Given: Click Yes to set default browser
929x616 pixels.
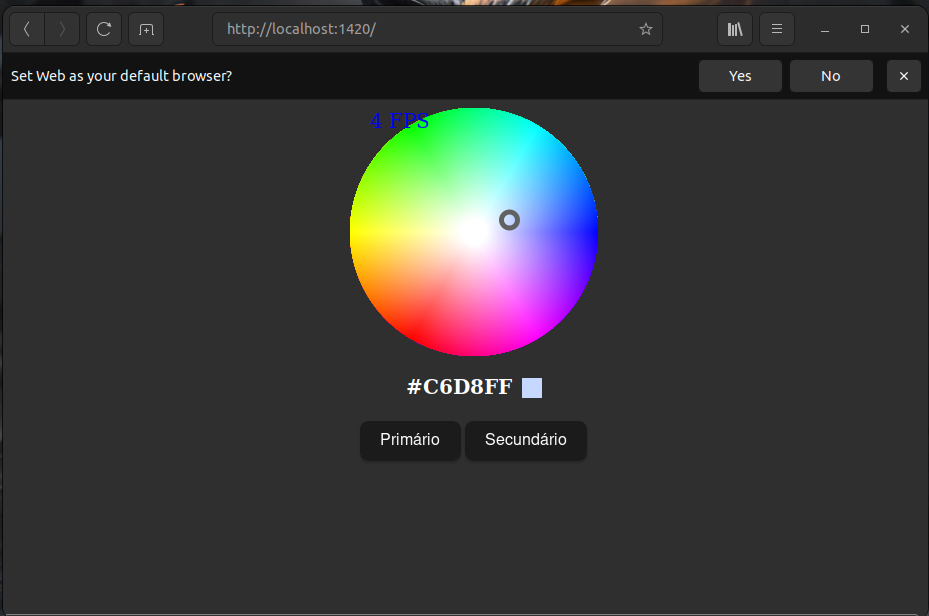Looking at the screenshot, I should (740, 76).
